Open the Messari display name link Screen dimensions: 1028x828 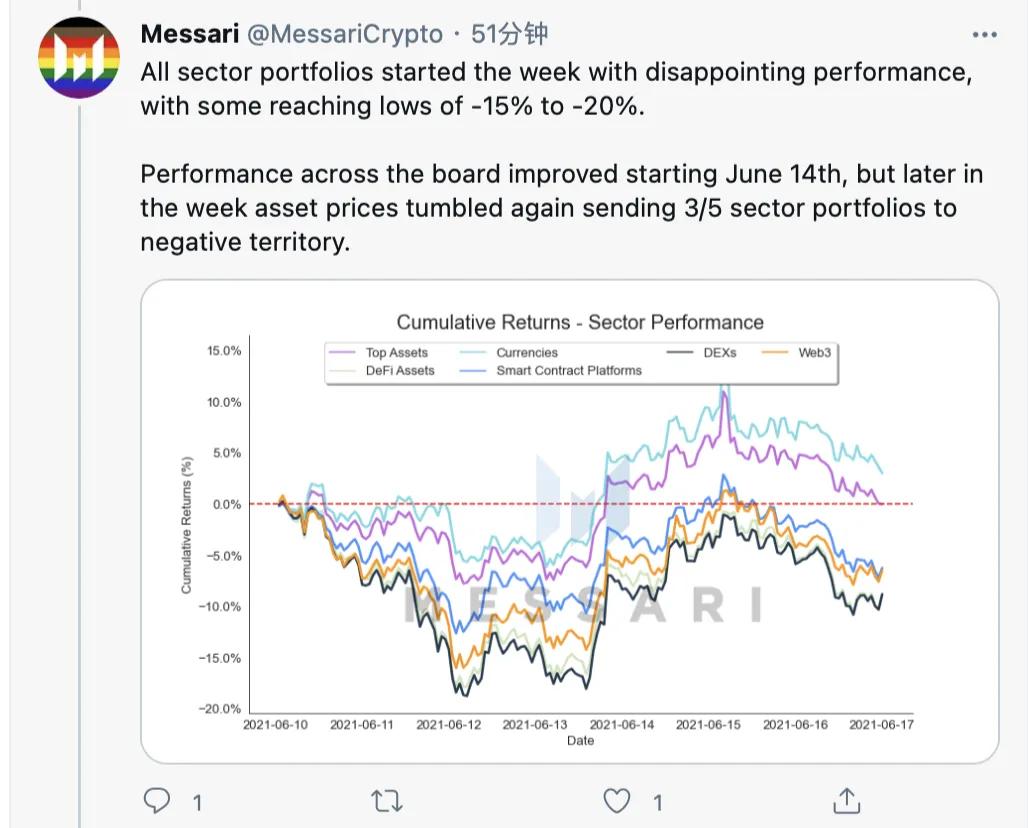click(x=189, y=34)
